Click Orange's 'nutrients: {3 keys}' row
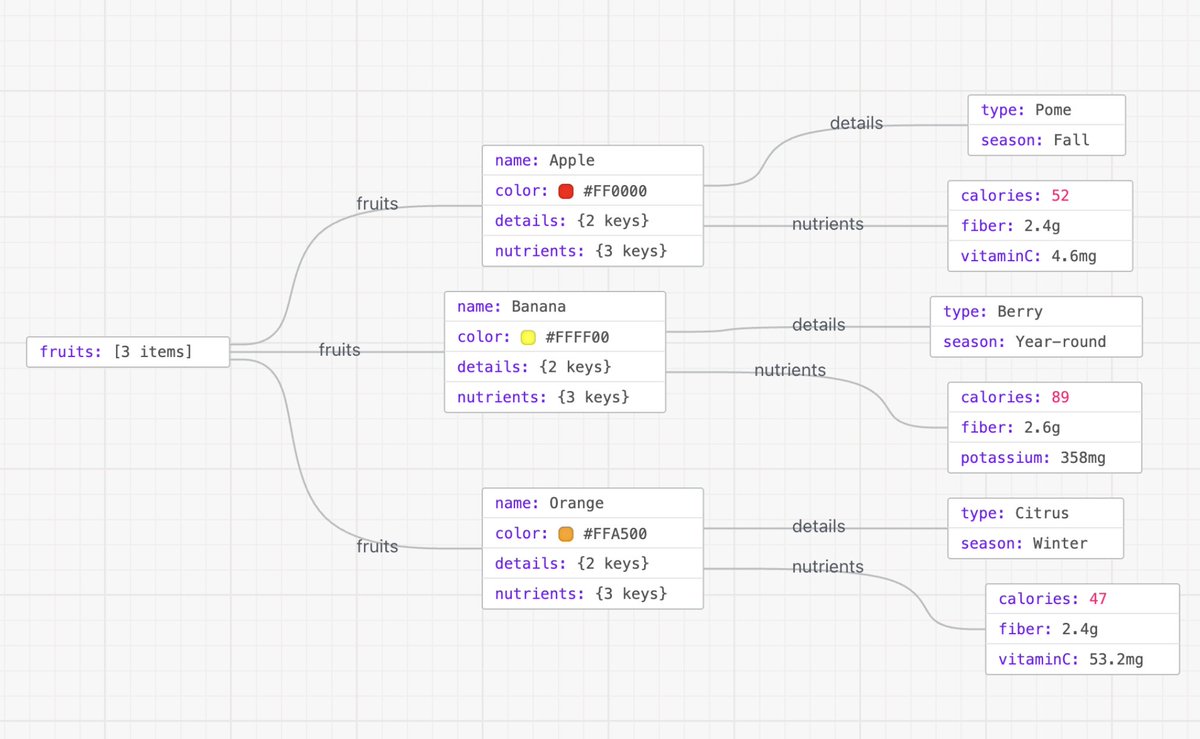 (x=593, y=594)
